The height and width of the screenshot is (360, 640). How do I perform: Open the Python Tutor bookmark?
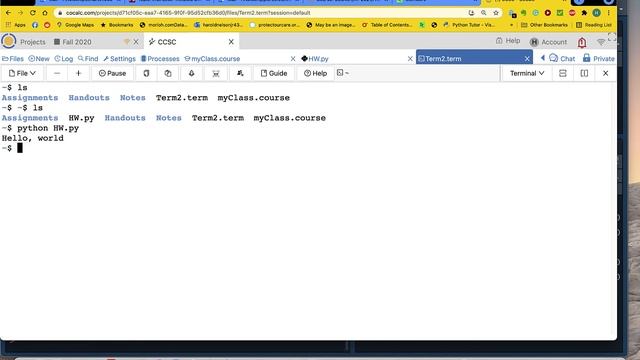point(469,25)
